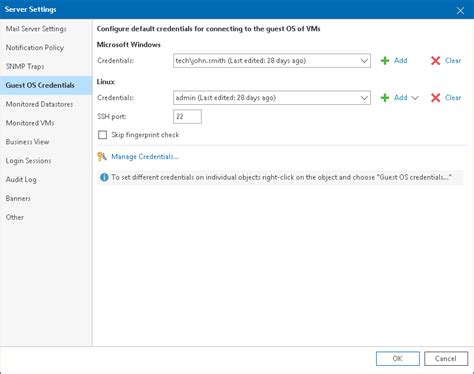Click Clear link for Linux credentials

pyautogui.click(x=453, y=97)
